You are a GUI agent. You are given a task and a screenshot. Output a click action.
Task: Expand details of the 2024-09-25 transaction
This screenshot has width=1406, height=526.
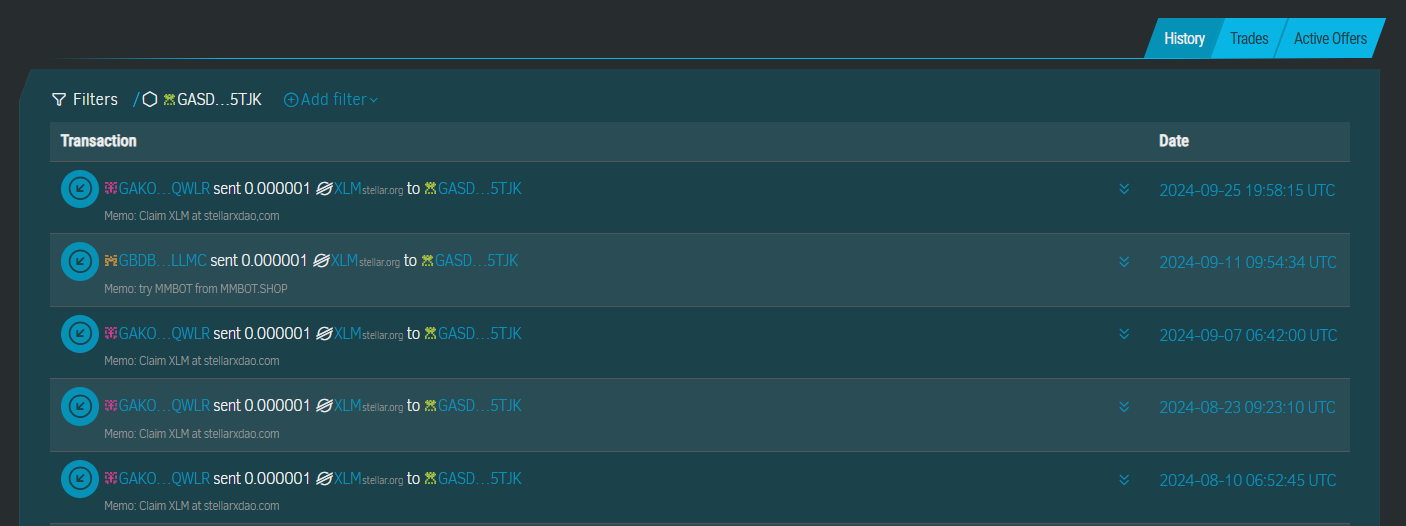[x=1124, y=189]
